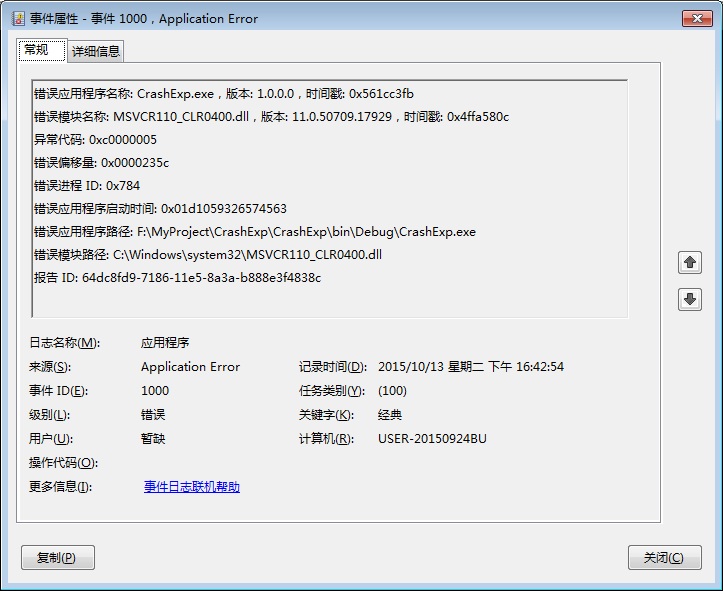
Task: Switch to the 常规 tab
Action: [42, 50]
